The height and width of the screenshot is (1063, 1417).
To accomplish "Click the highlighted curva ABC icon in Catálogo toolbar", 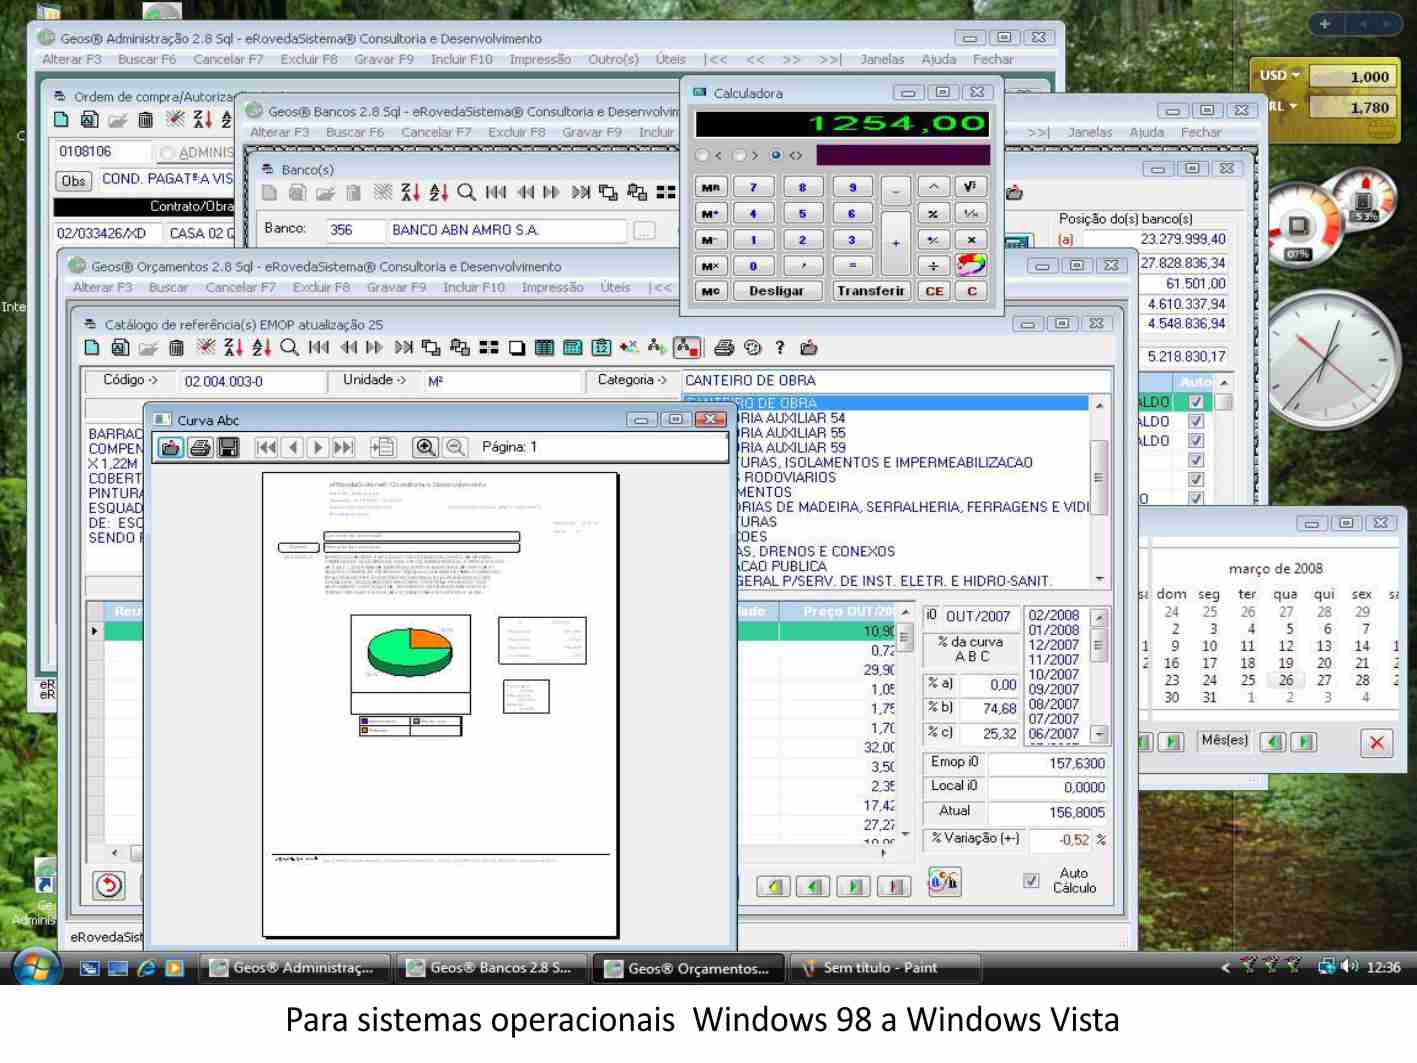I will coord(687,348).
